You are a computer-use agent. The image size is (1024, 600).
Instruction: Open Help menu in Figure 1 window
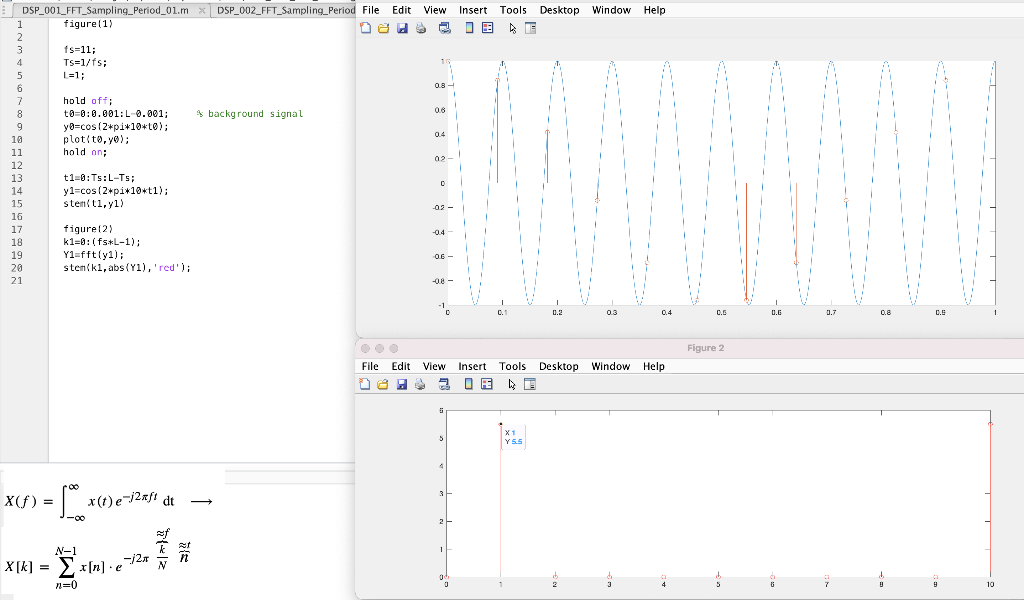pyautogui.click(x=654, y=10)
